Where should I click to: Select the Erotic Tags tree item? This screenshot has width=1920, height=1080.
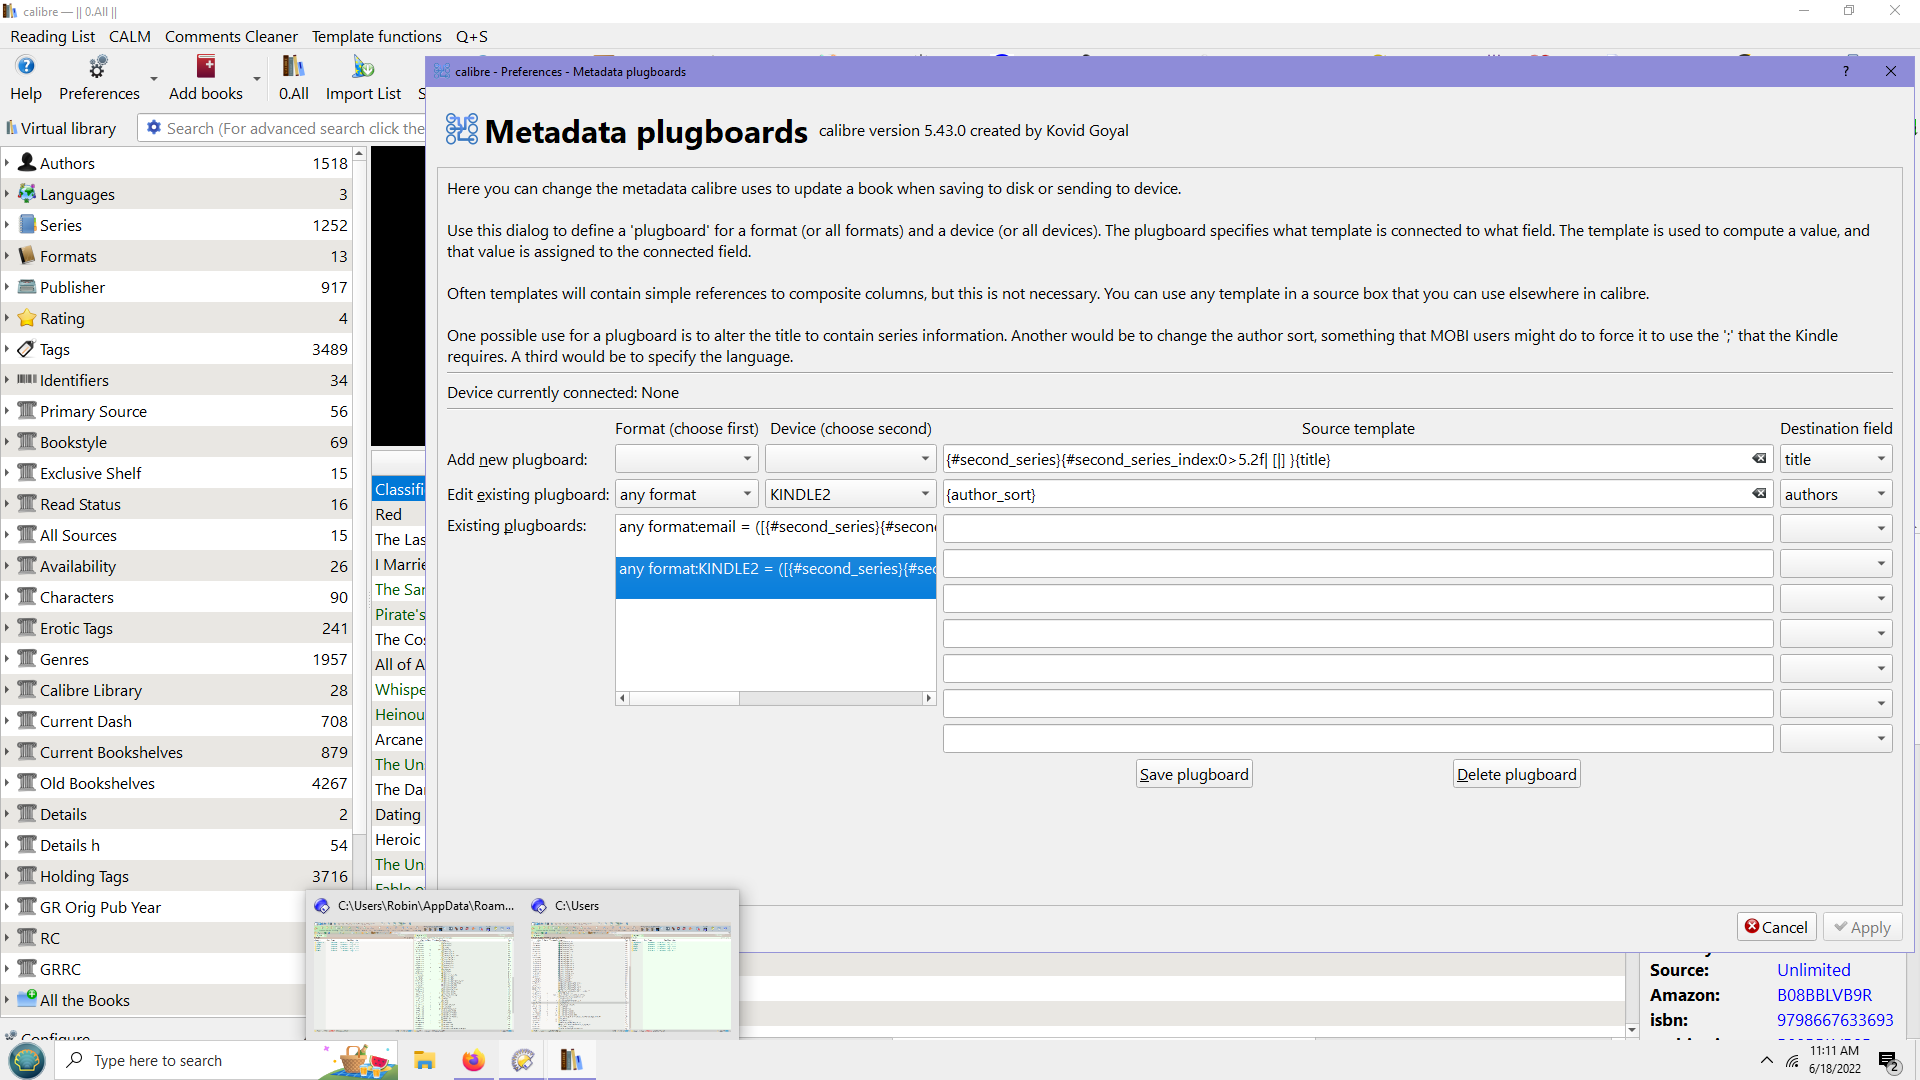(176, 628)
